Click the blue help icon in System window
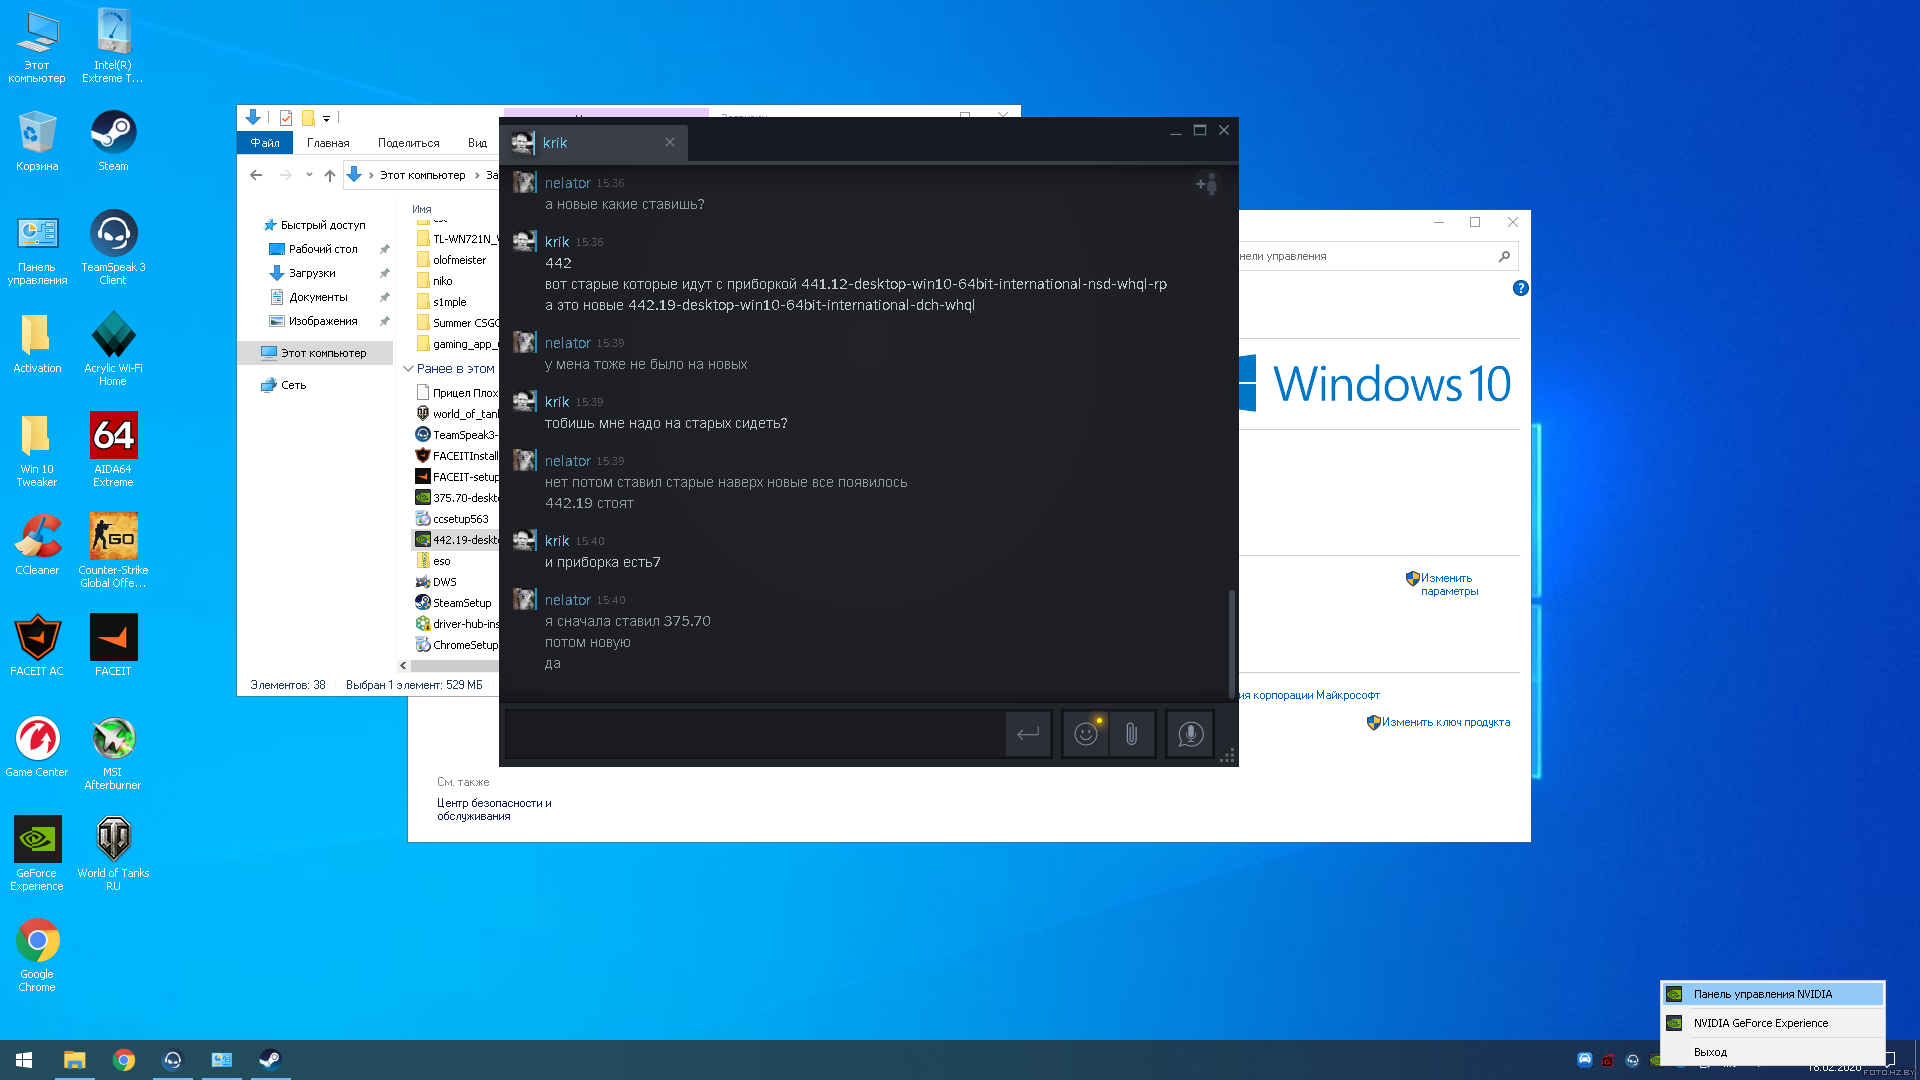The height and width of the screenshot is (1080, 1920). click(1521, 288)
